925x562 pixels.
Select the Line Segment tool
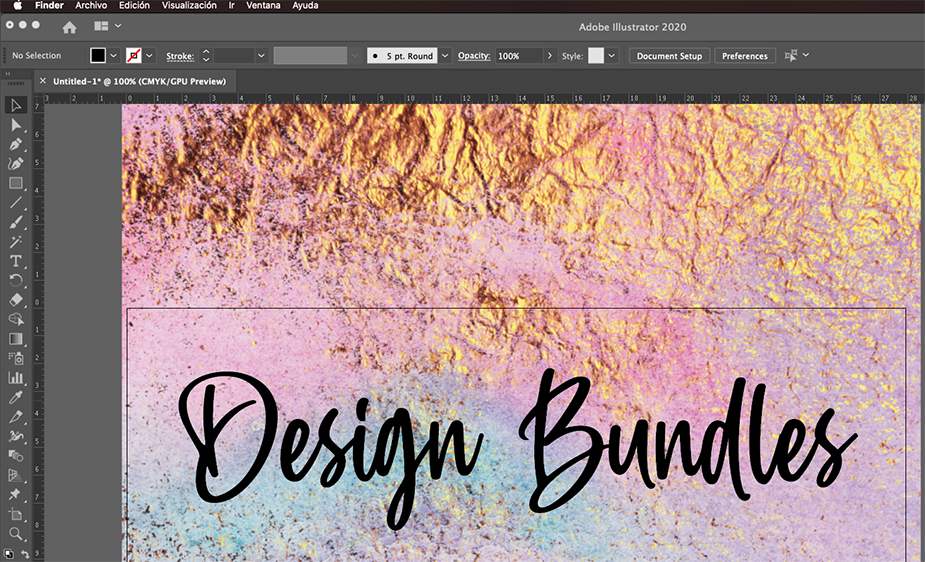point(16,203)
